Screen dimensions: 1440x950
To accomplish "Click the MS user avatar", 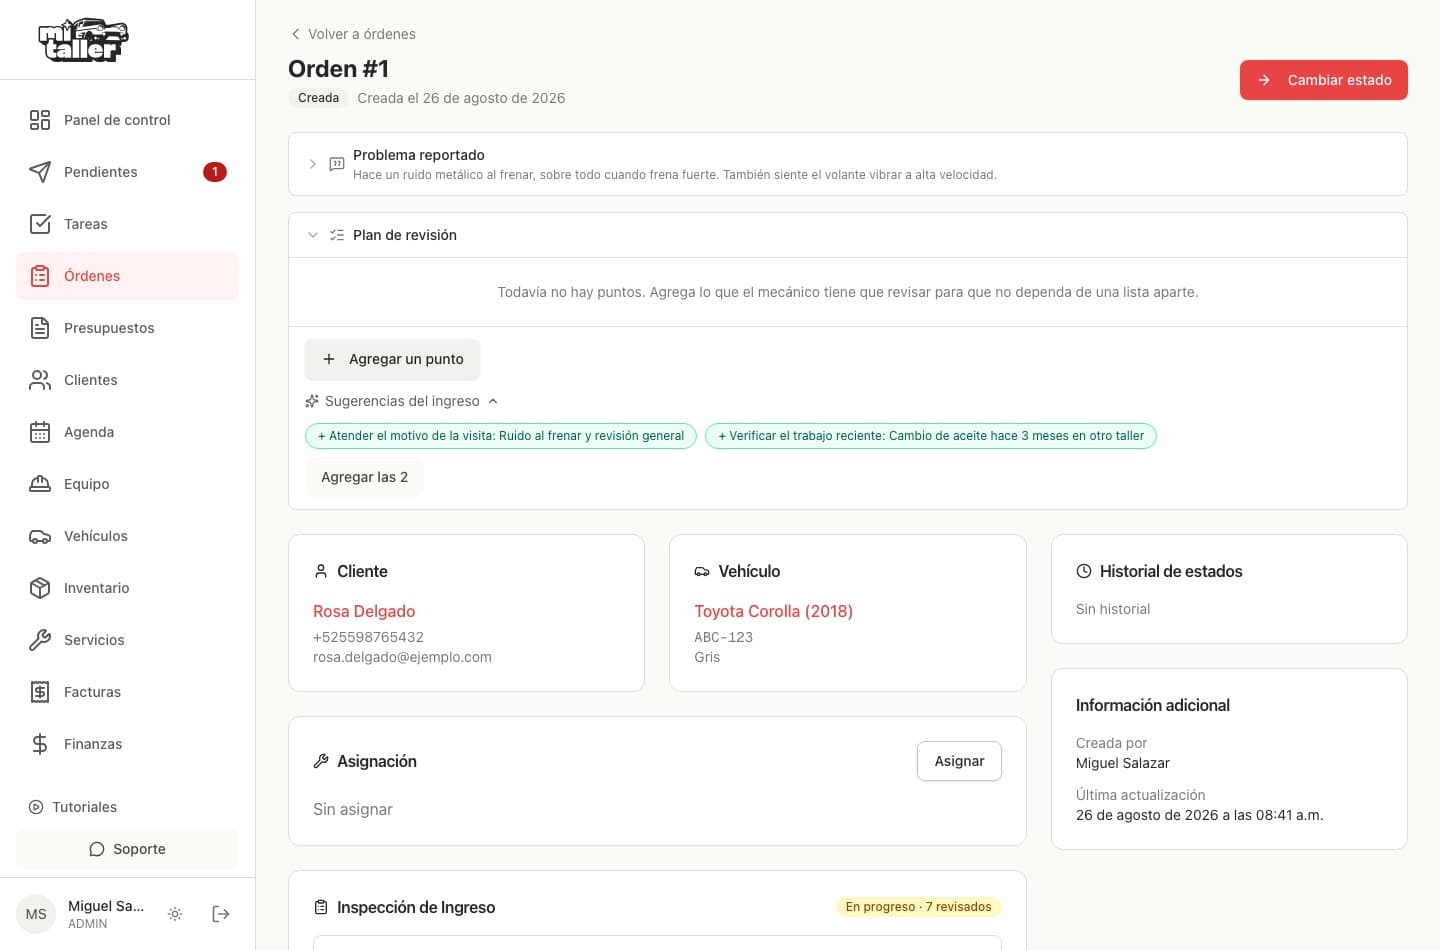I will pyautogui.click(x=36, y=914).
